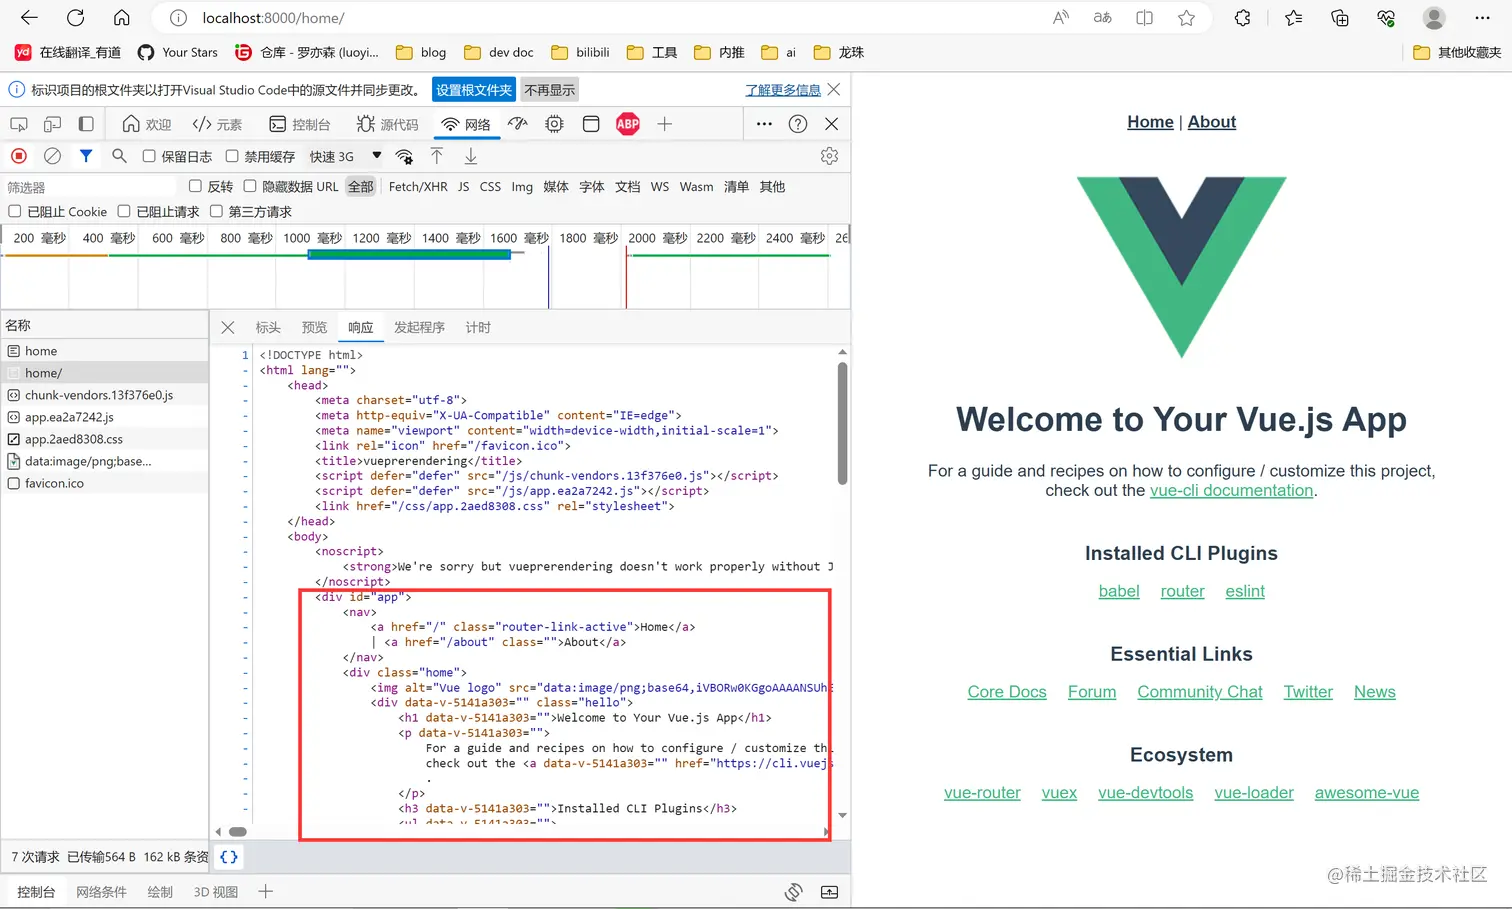
Task: Click the translate icon in address bar
Action: point(1103,18)
